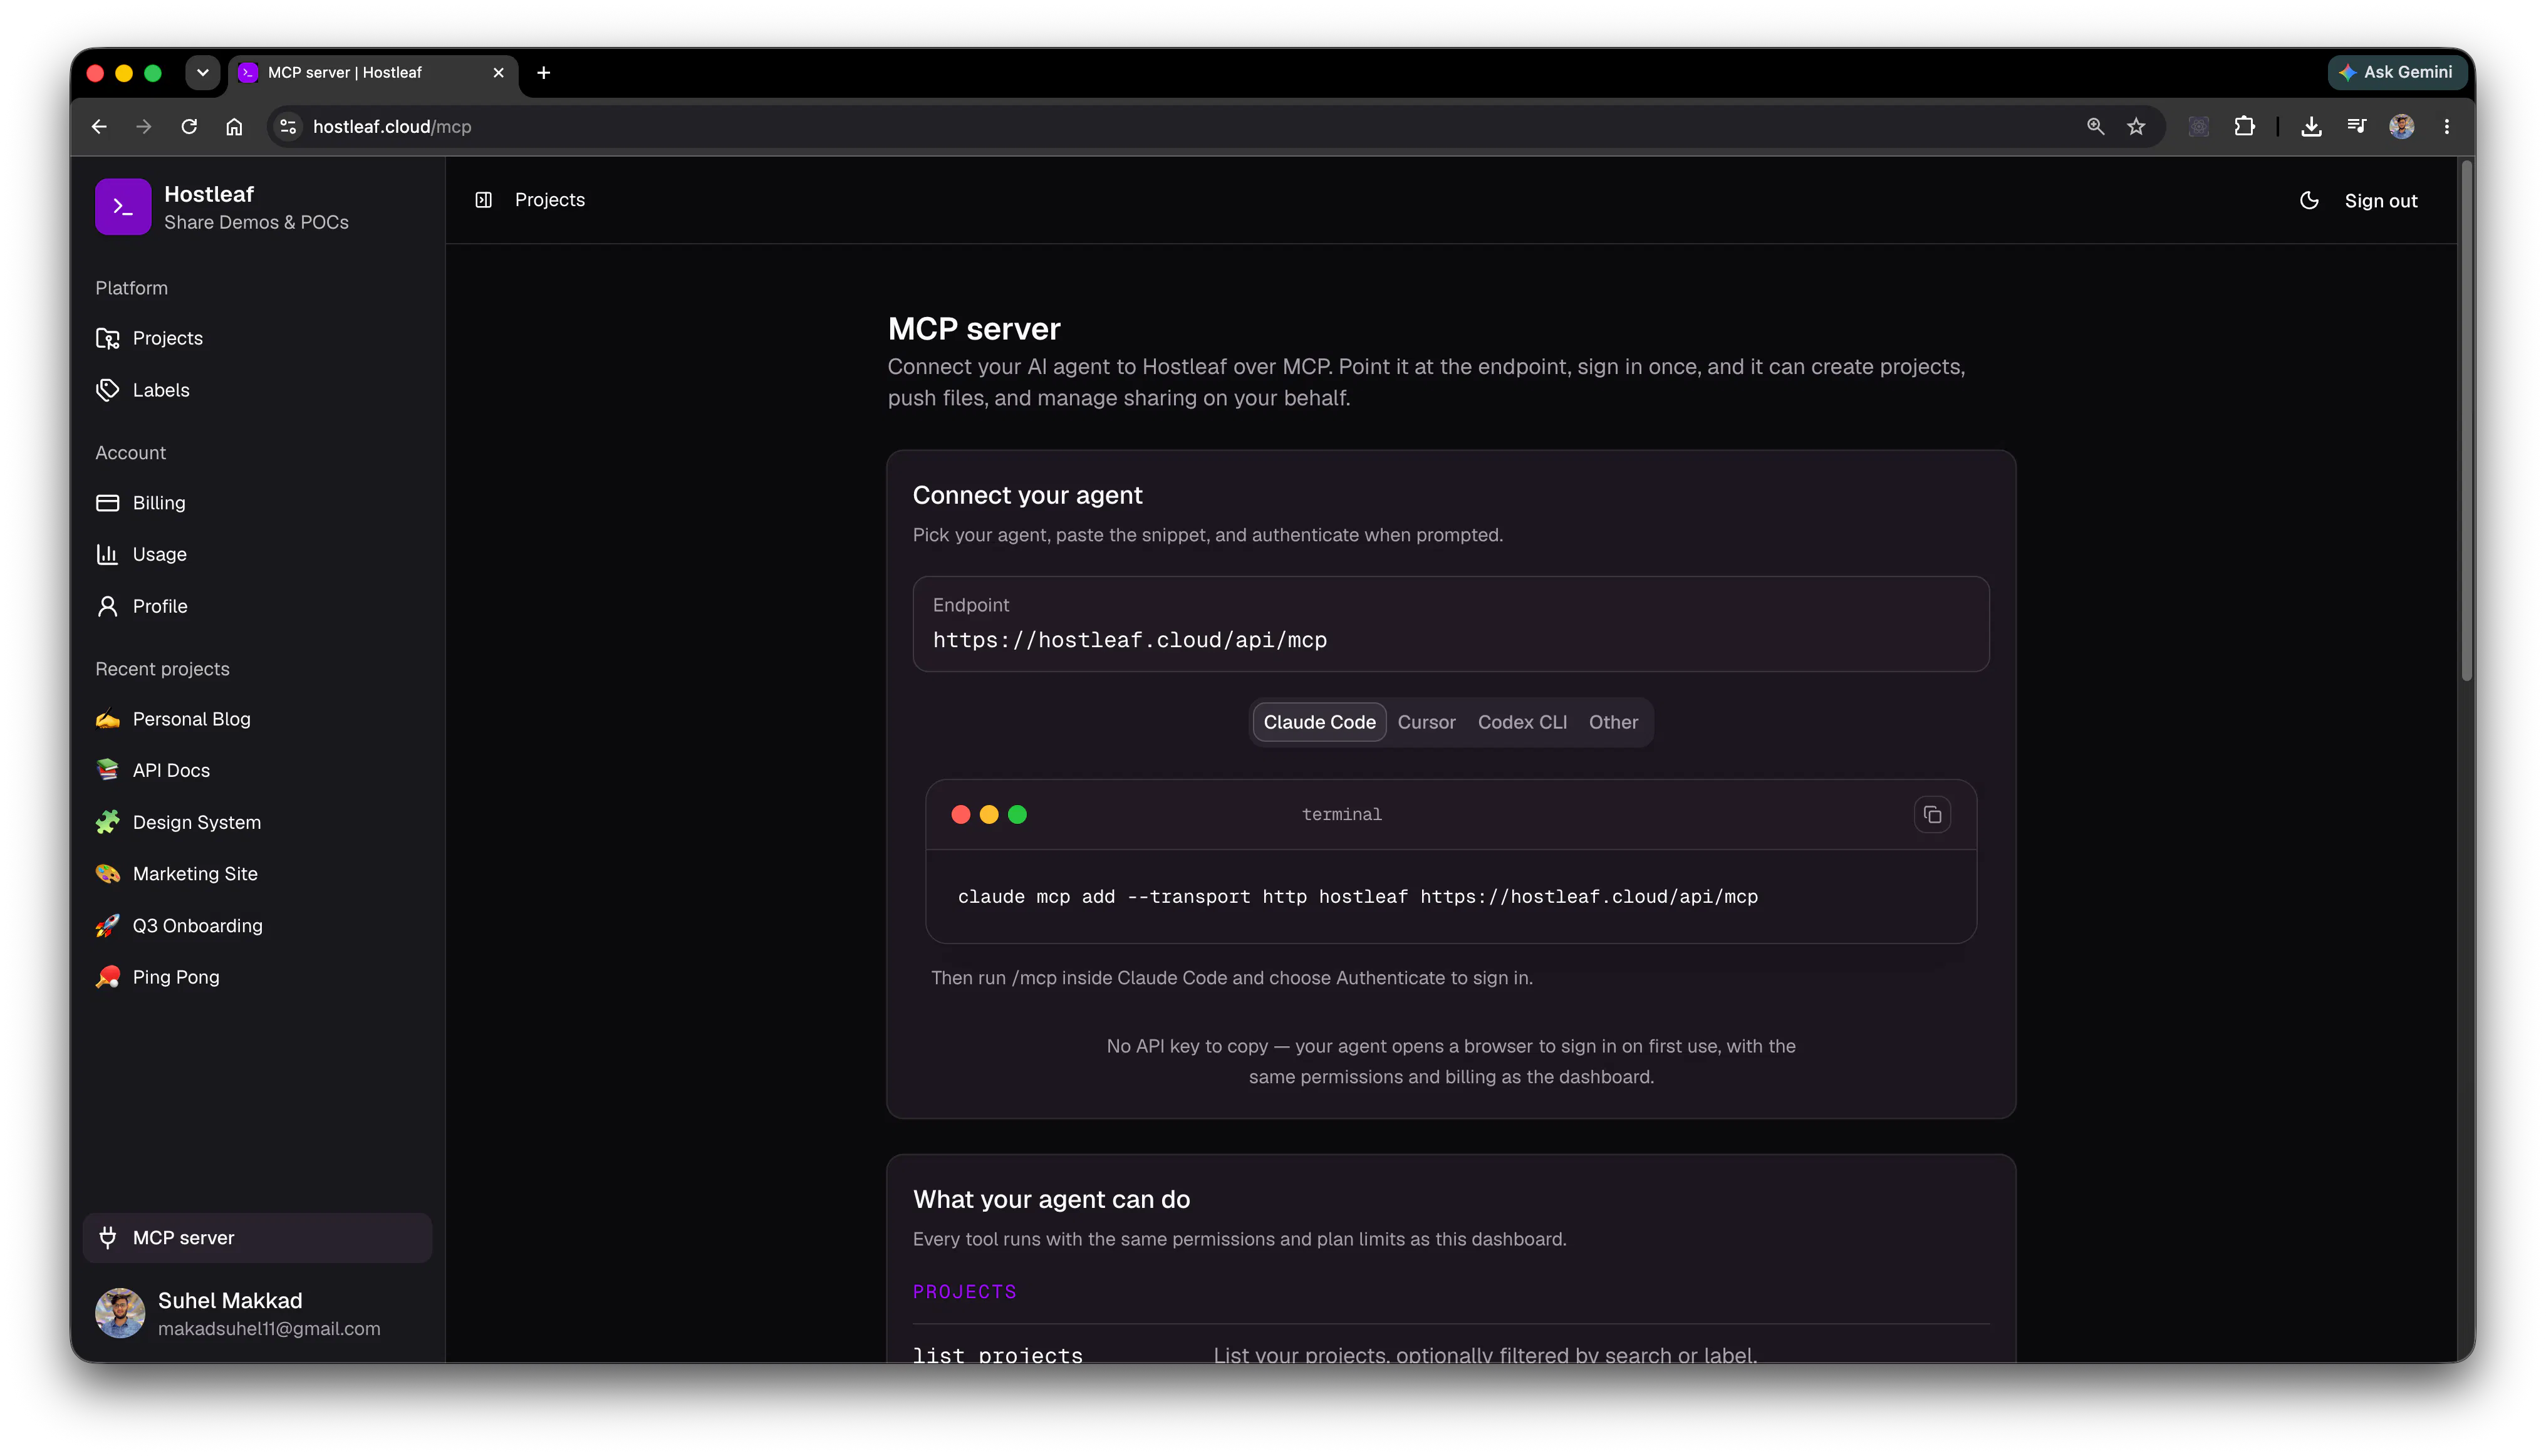Click the Sign out button
Image resolution: width=2546 pixels, height=1456 pixels.
[2381, 201]
